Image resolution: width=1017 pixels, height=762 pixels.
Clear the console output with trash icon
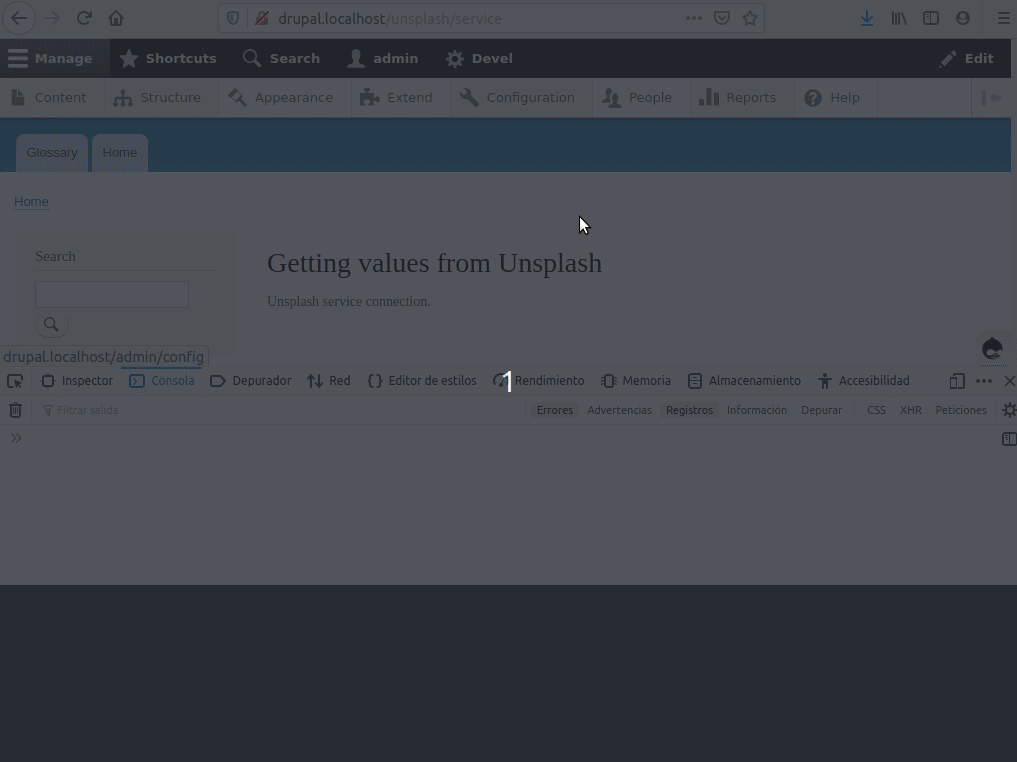[15, 409]
